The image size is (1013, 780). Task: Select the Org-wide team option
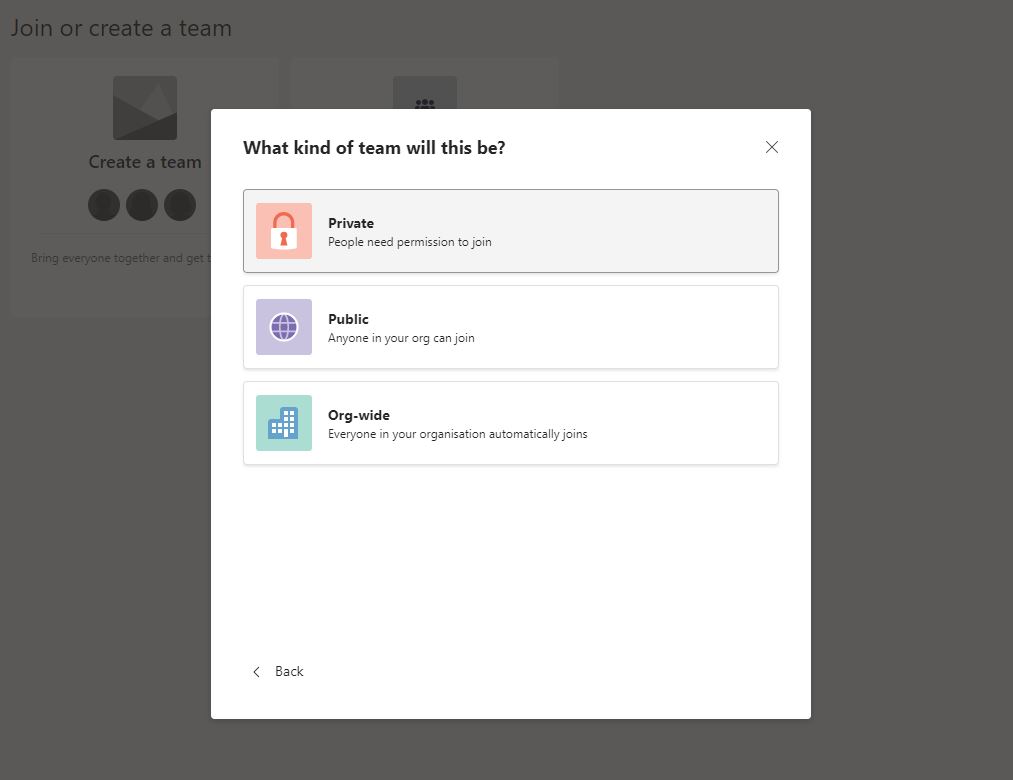510,422
